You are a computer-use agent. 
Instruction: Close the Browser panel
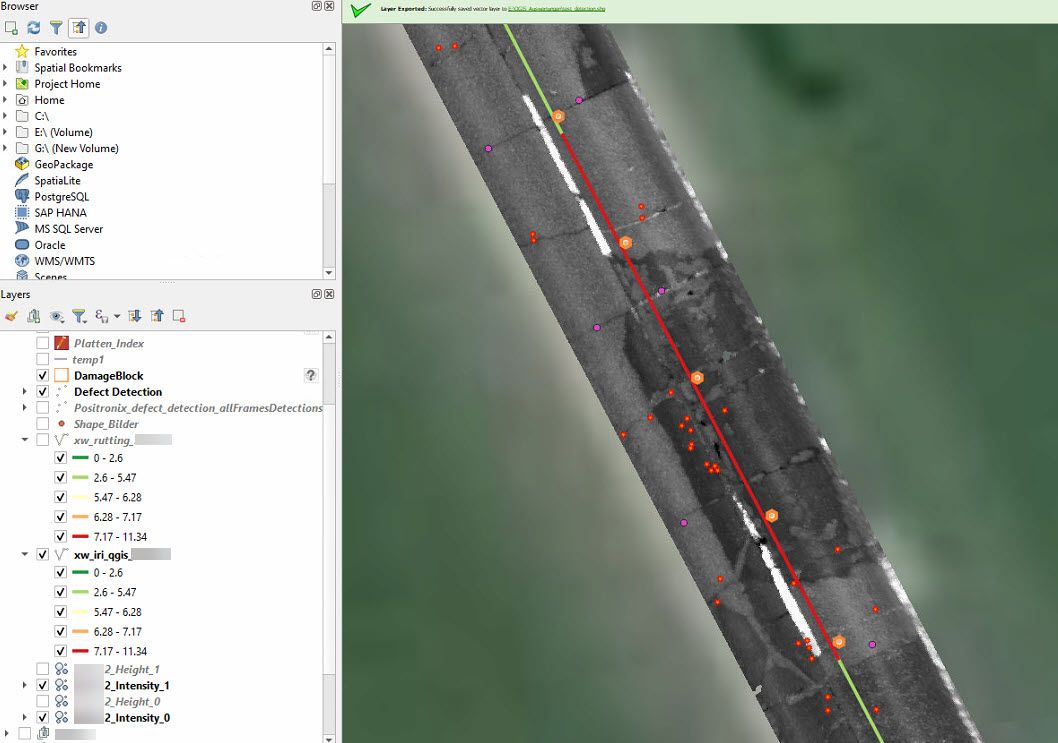point(329,6)
